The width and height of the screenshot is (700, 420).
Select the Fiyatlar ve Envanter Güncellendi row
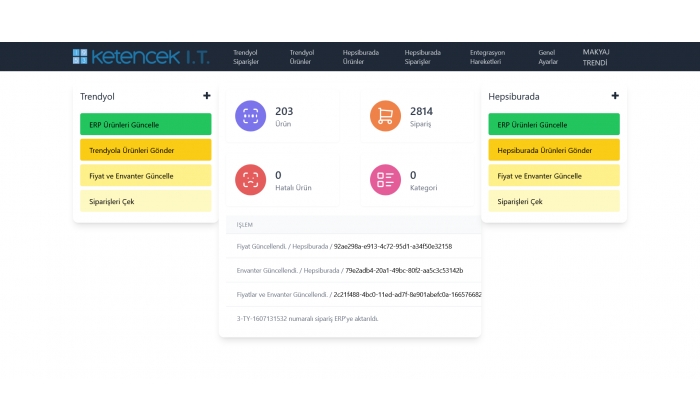(x=354, y=295)
